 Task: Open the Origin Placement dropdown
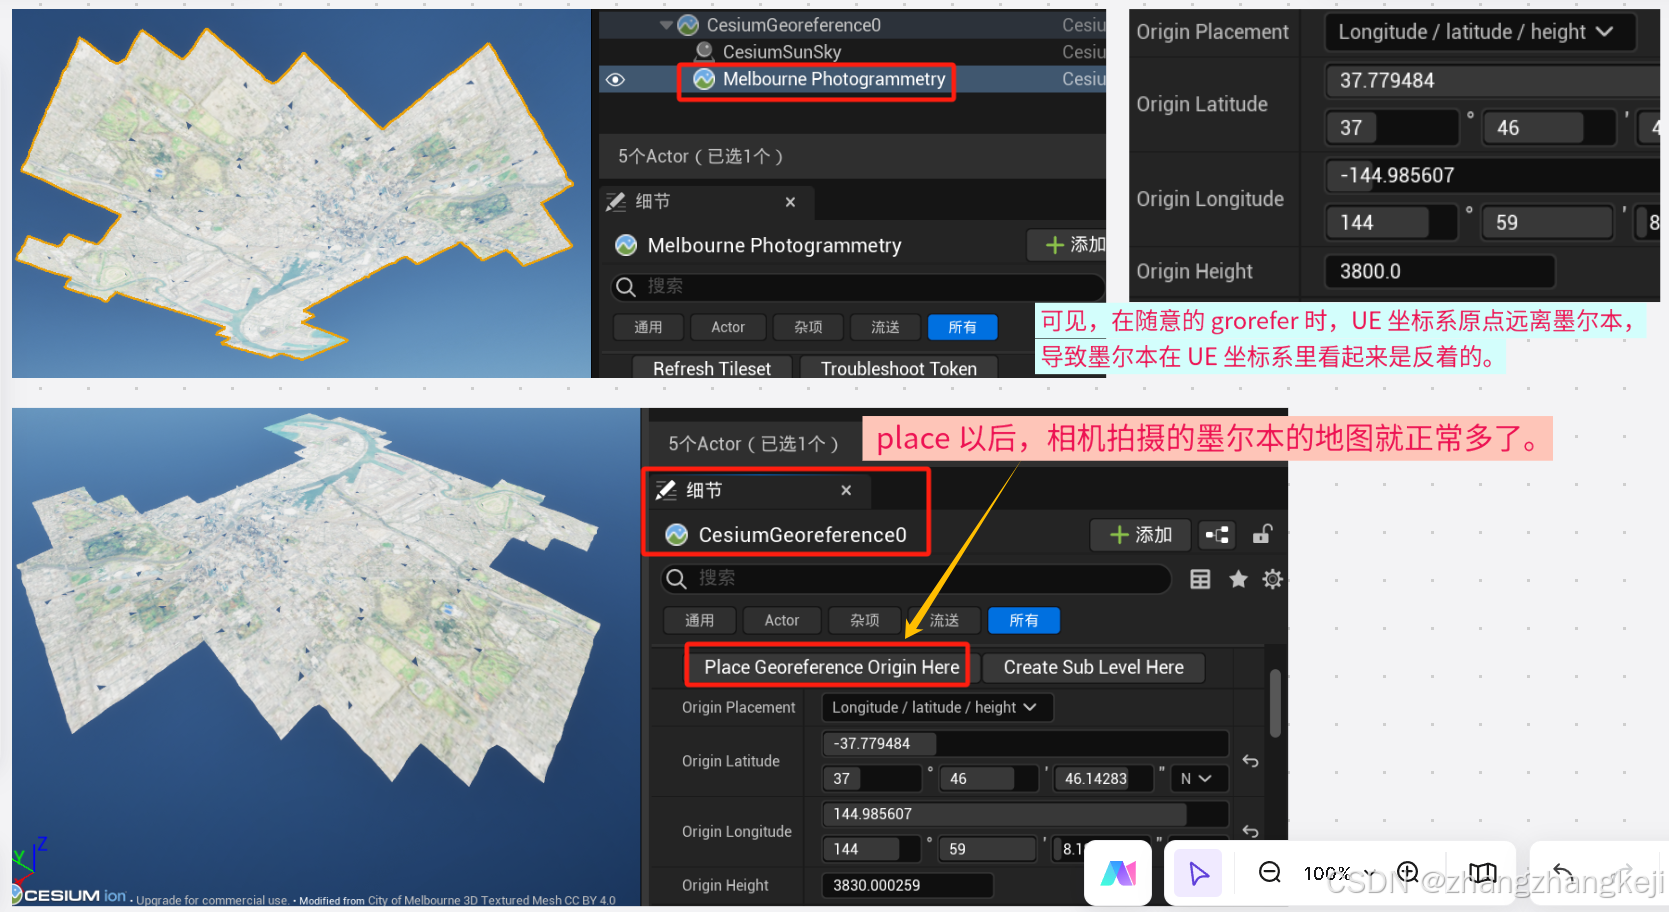[x=936, y=707]
